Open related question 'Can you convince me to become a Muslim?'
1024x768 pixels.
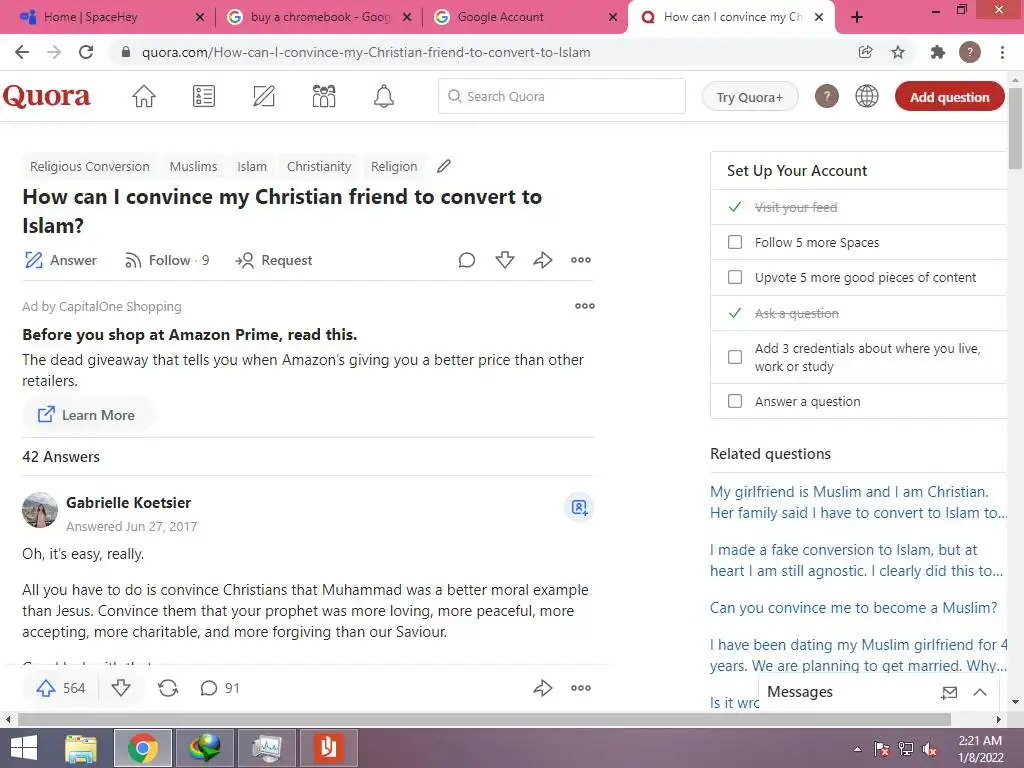pyautogui.click(x=854, y=607)
